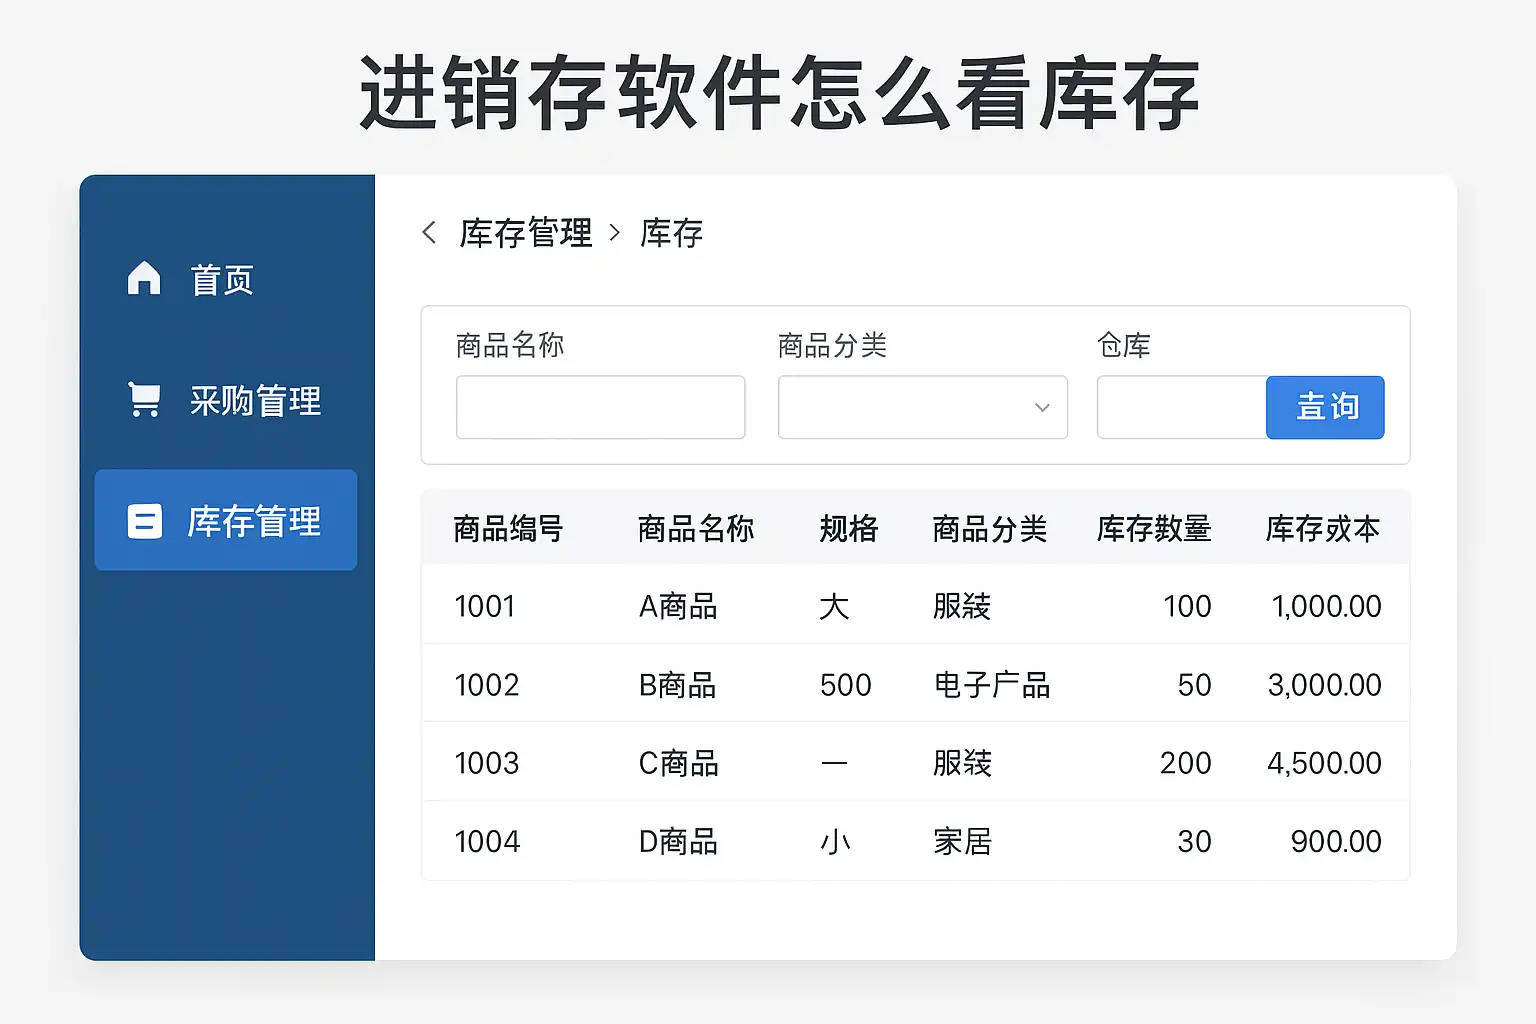The height and width of the screenshot is (1024, 1536).
Task: Click B商品 in the table
Action: (x=678, y=685)
